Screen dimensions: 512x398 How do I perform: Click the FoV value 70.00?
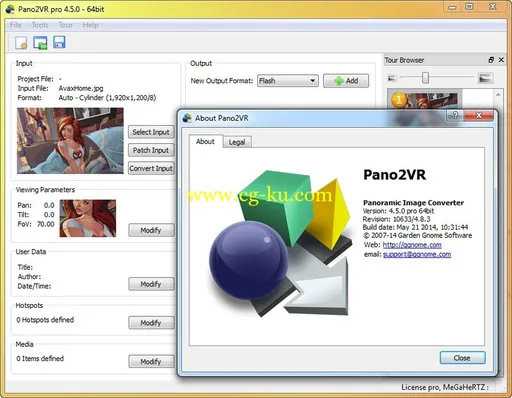(46, 224)
